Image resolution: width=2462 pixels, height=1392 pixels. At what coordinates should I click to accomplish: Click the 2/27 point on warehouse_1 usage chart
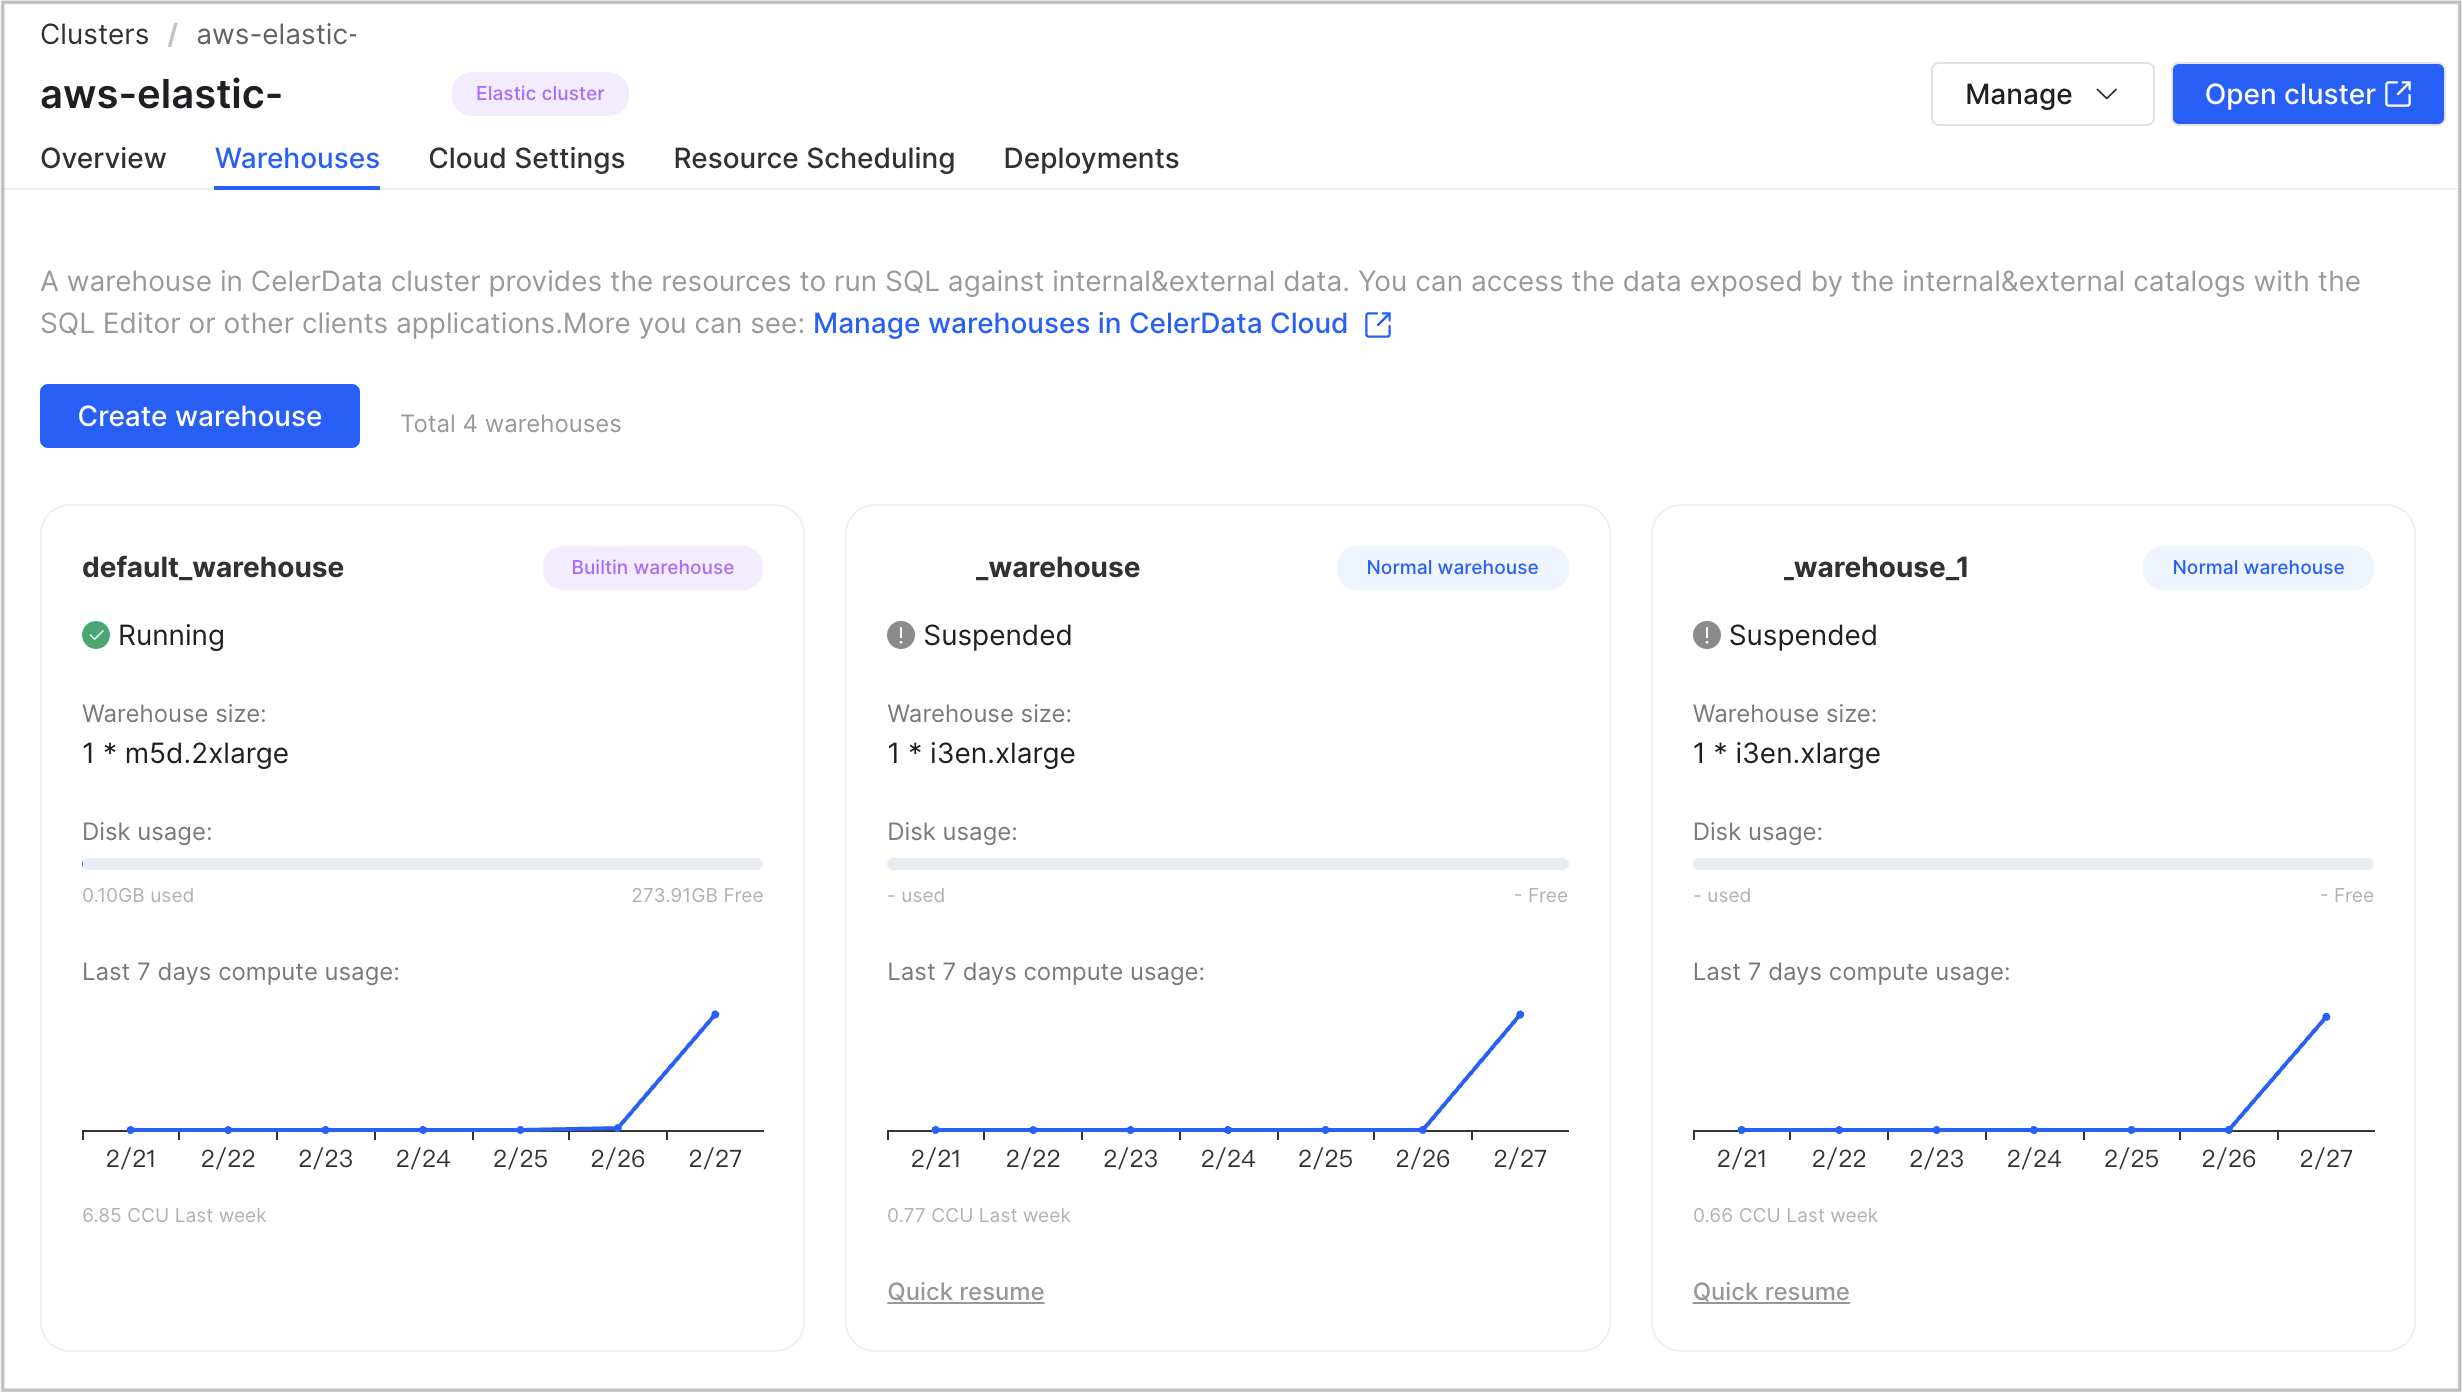pyautogui.click(x=2326, y=1017)
